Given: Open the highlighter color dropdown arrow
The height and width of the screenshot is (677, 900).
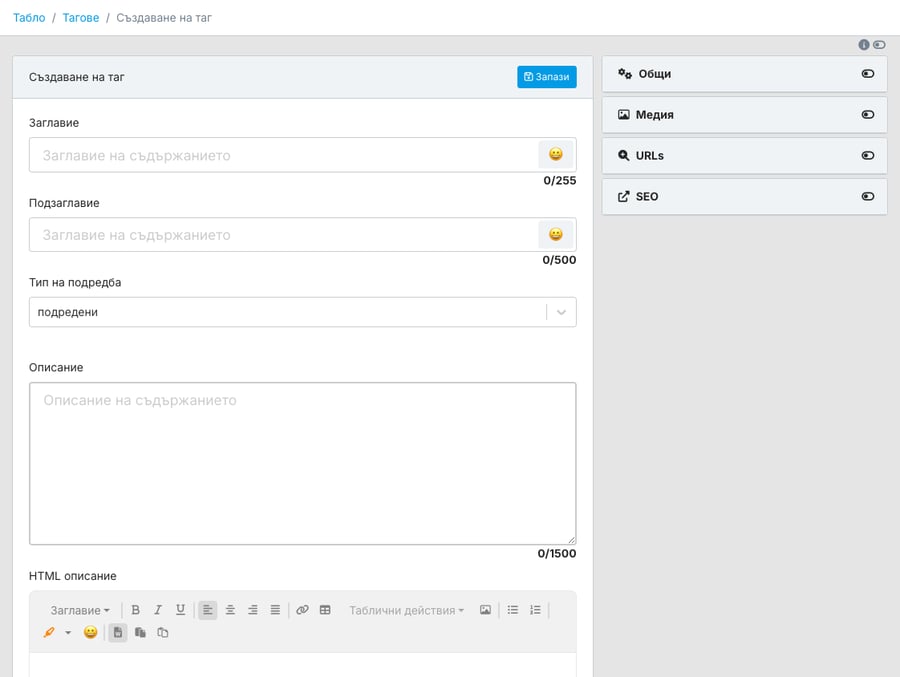Looking at the screenshot, I should 68,632.
